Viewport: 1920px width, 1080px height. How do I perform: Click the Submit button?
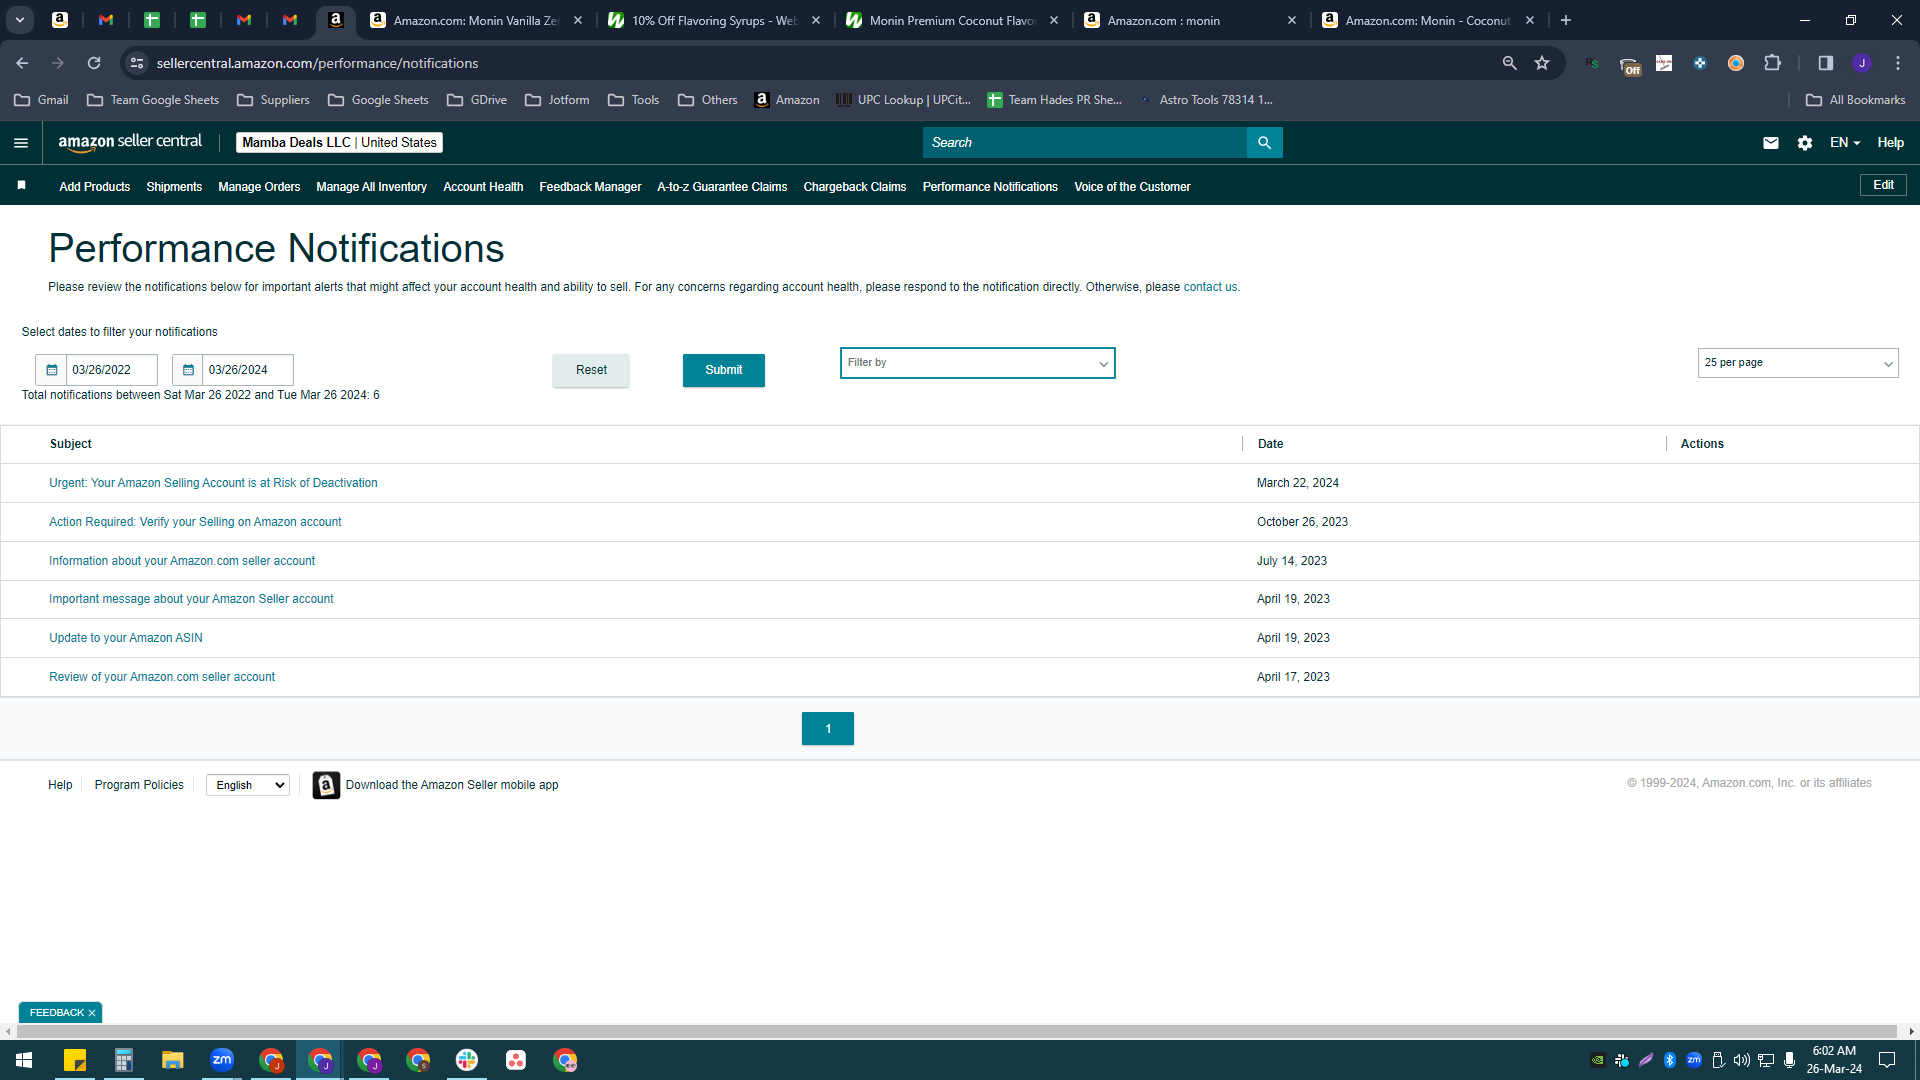pos(723,370)
